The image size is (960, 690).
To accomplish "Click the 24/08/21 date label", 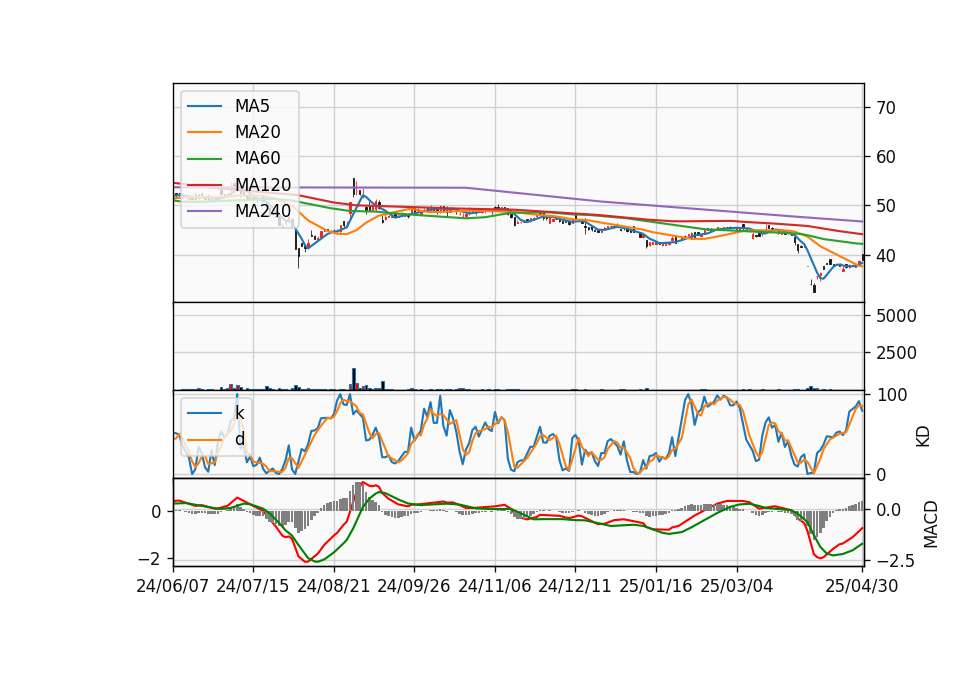I will 334,586.
